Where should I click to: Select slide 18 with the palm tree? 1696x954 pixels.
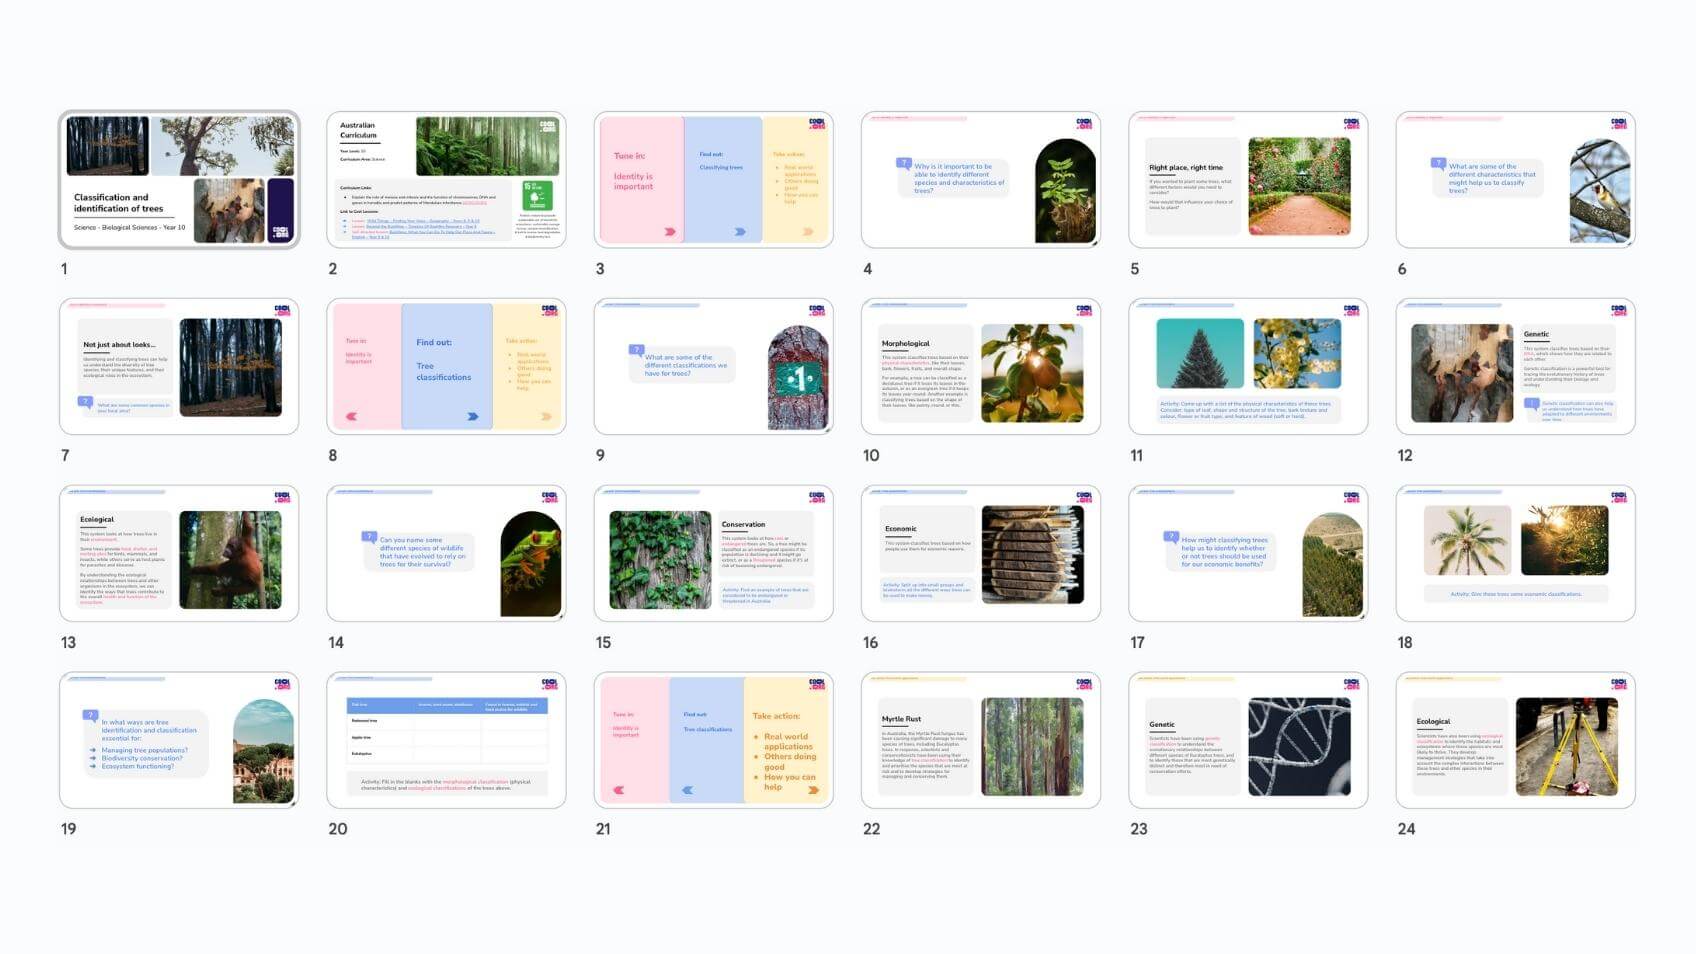click(x=1515, y=554)
